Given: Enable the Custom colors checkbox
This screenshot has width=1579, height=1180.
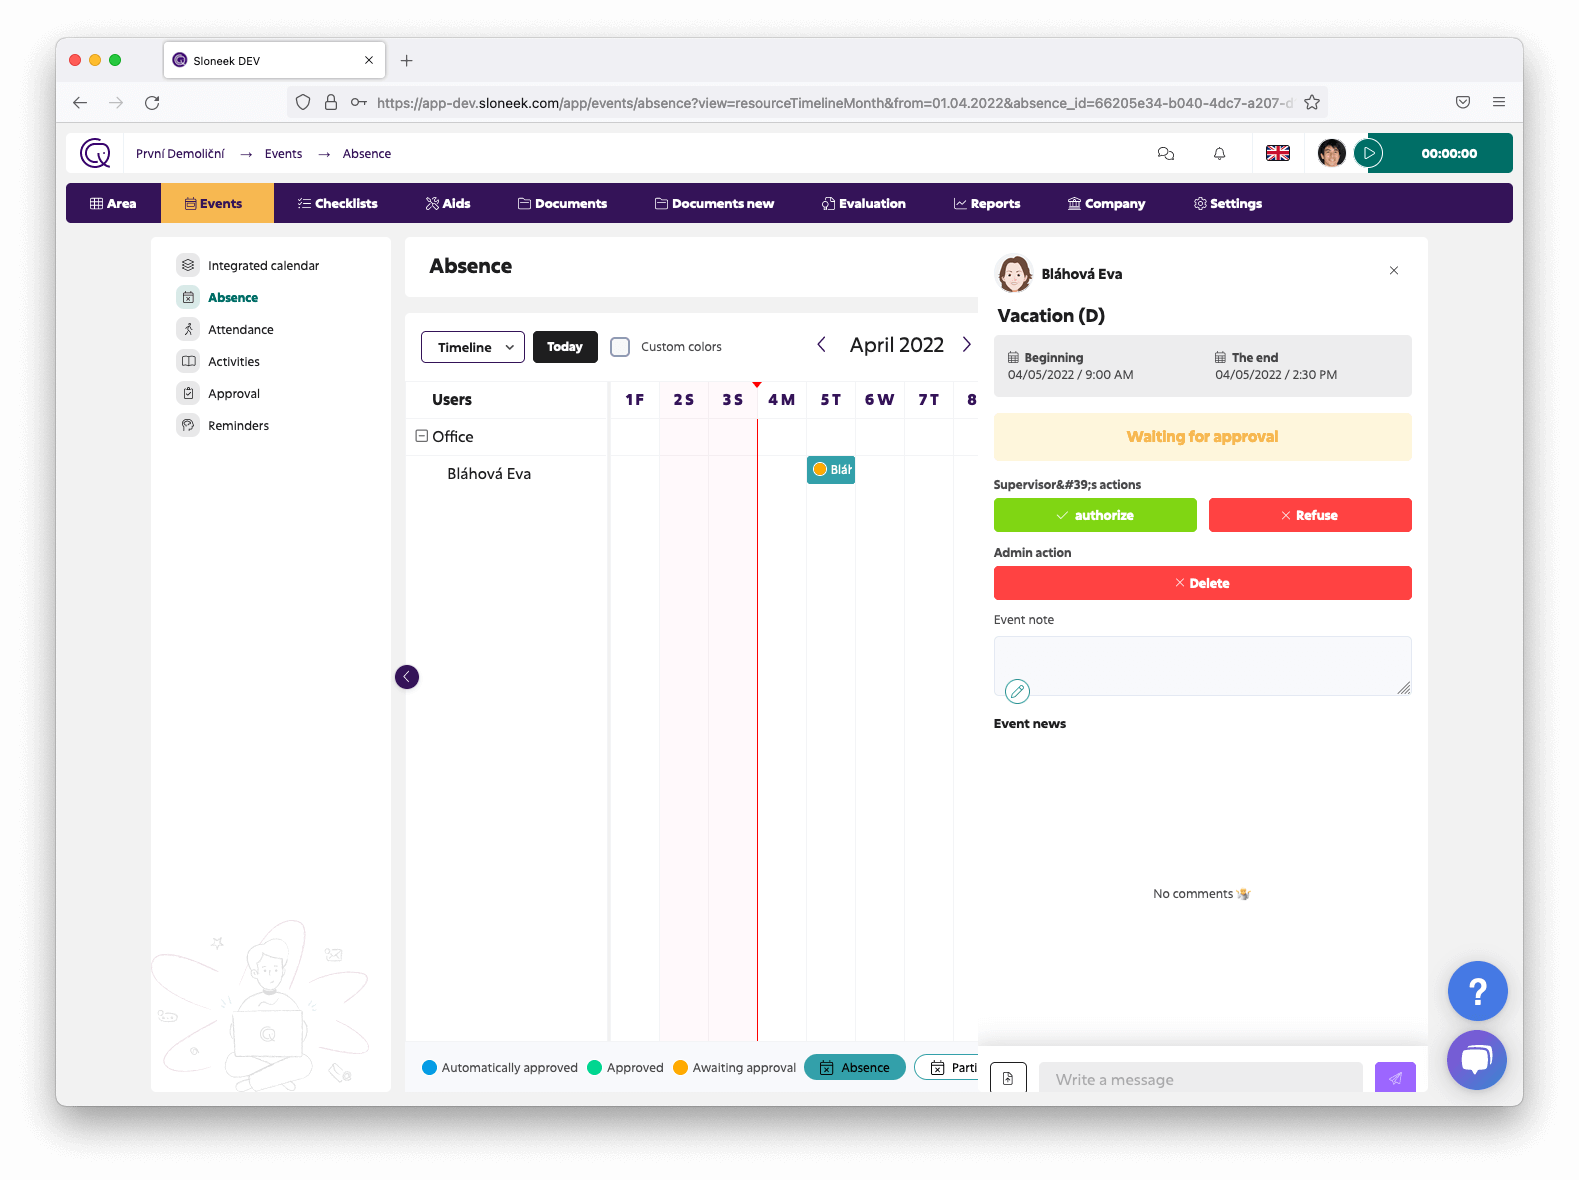Looking at the screenshot, I should pyautogui.click(x=620, y=347).
